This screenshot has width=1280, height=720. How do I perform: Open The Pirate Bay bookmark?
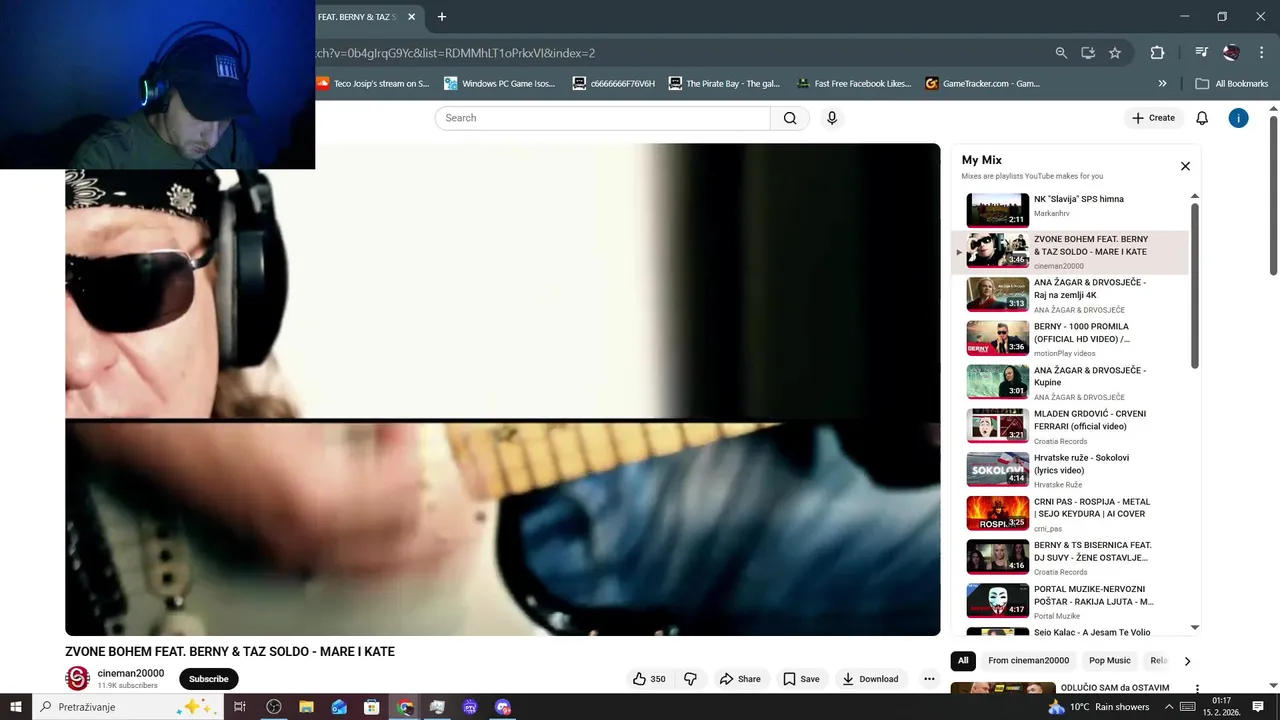click(725, 84)
